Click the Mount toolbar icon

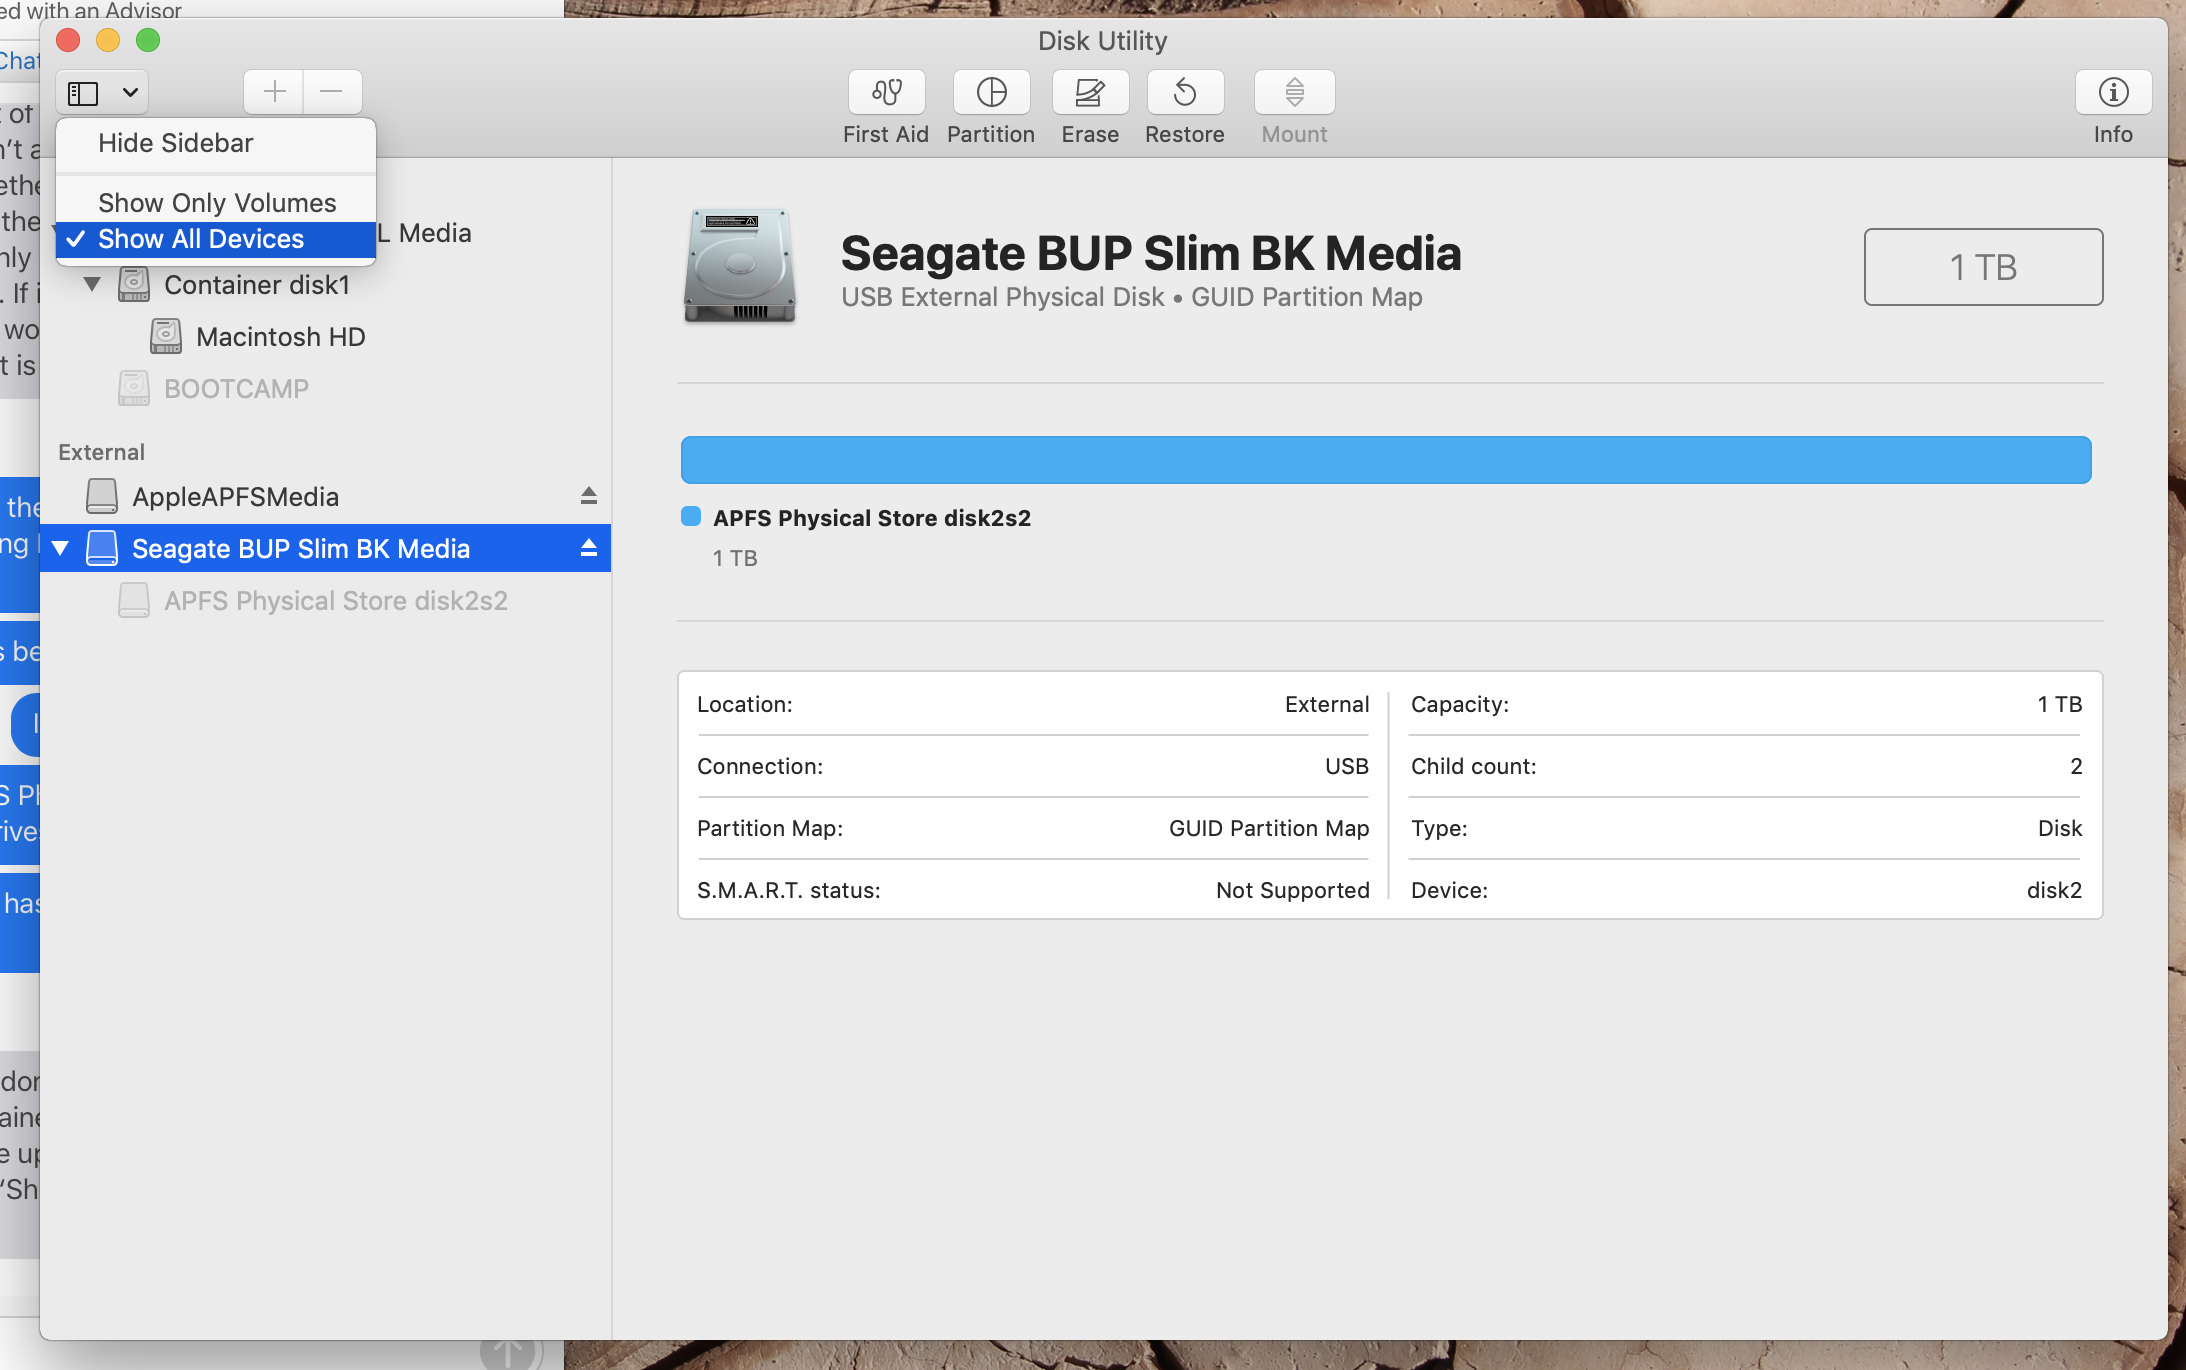(x=1293, y=93)
